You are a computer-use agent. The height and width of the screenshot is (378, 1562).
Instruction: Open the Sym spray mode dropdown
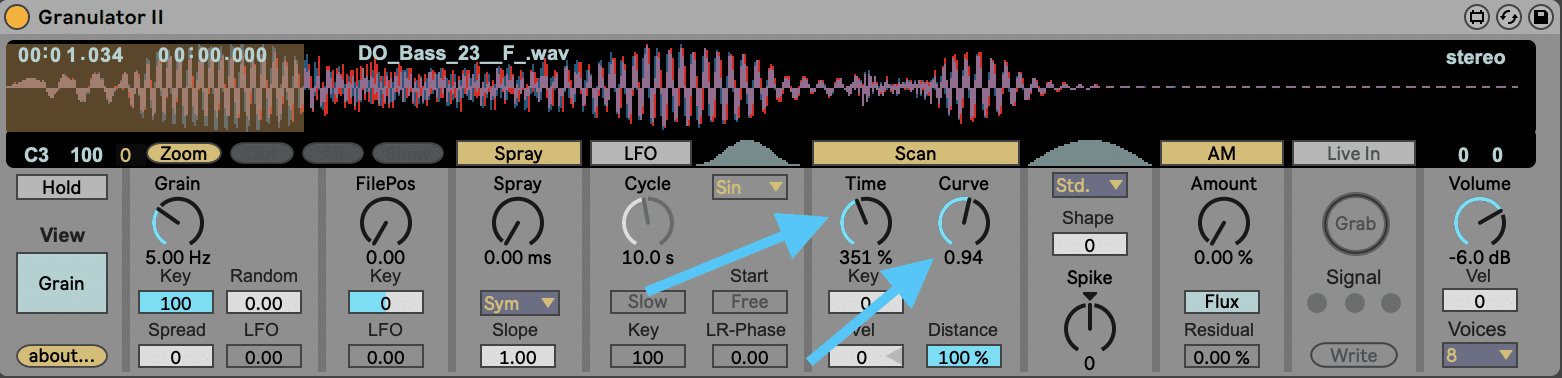click(x=518, y=303)
